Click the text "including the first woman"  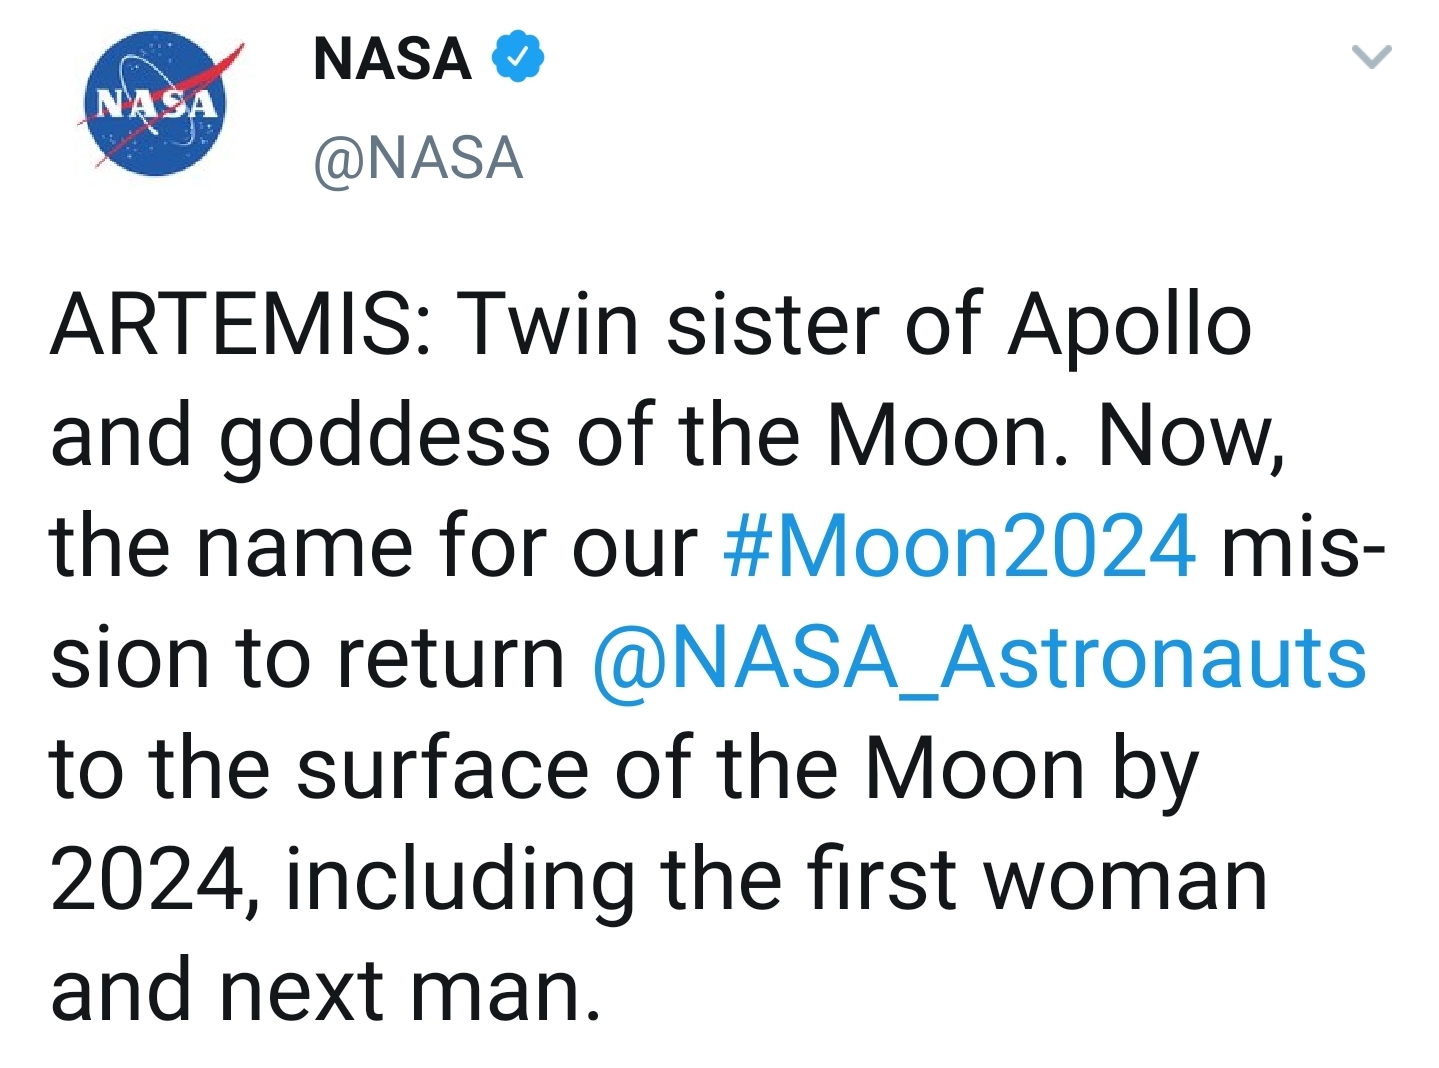click(x=777, y=881)
